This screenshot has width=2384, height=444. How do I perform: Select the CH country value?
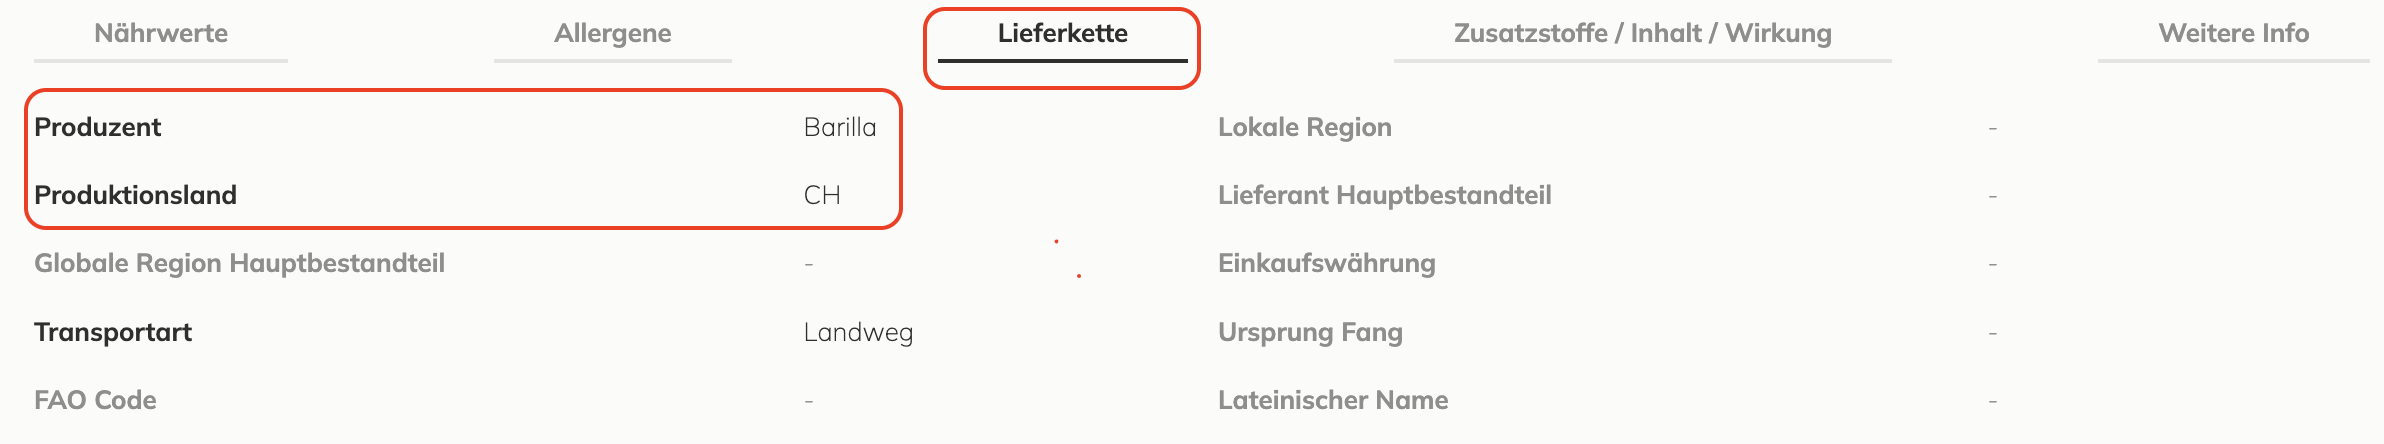point(822,195)
